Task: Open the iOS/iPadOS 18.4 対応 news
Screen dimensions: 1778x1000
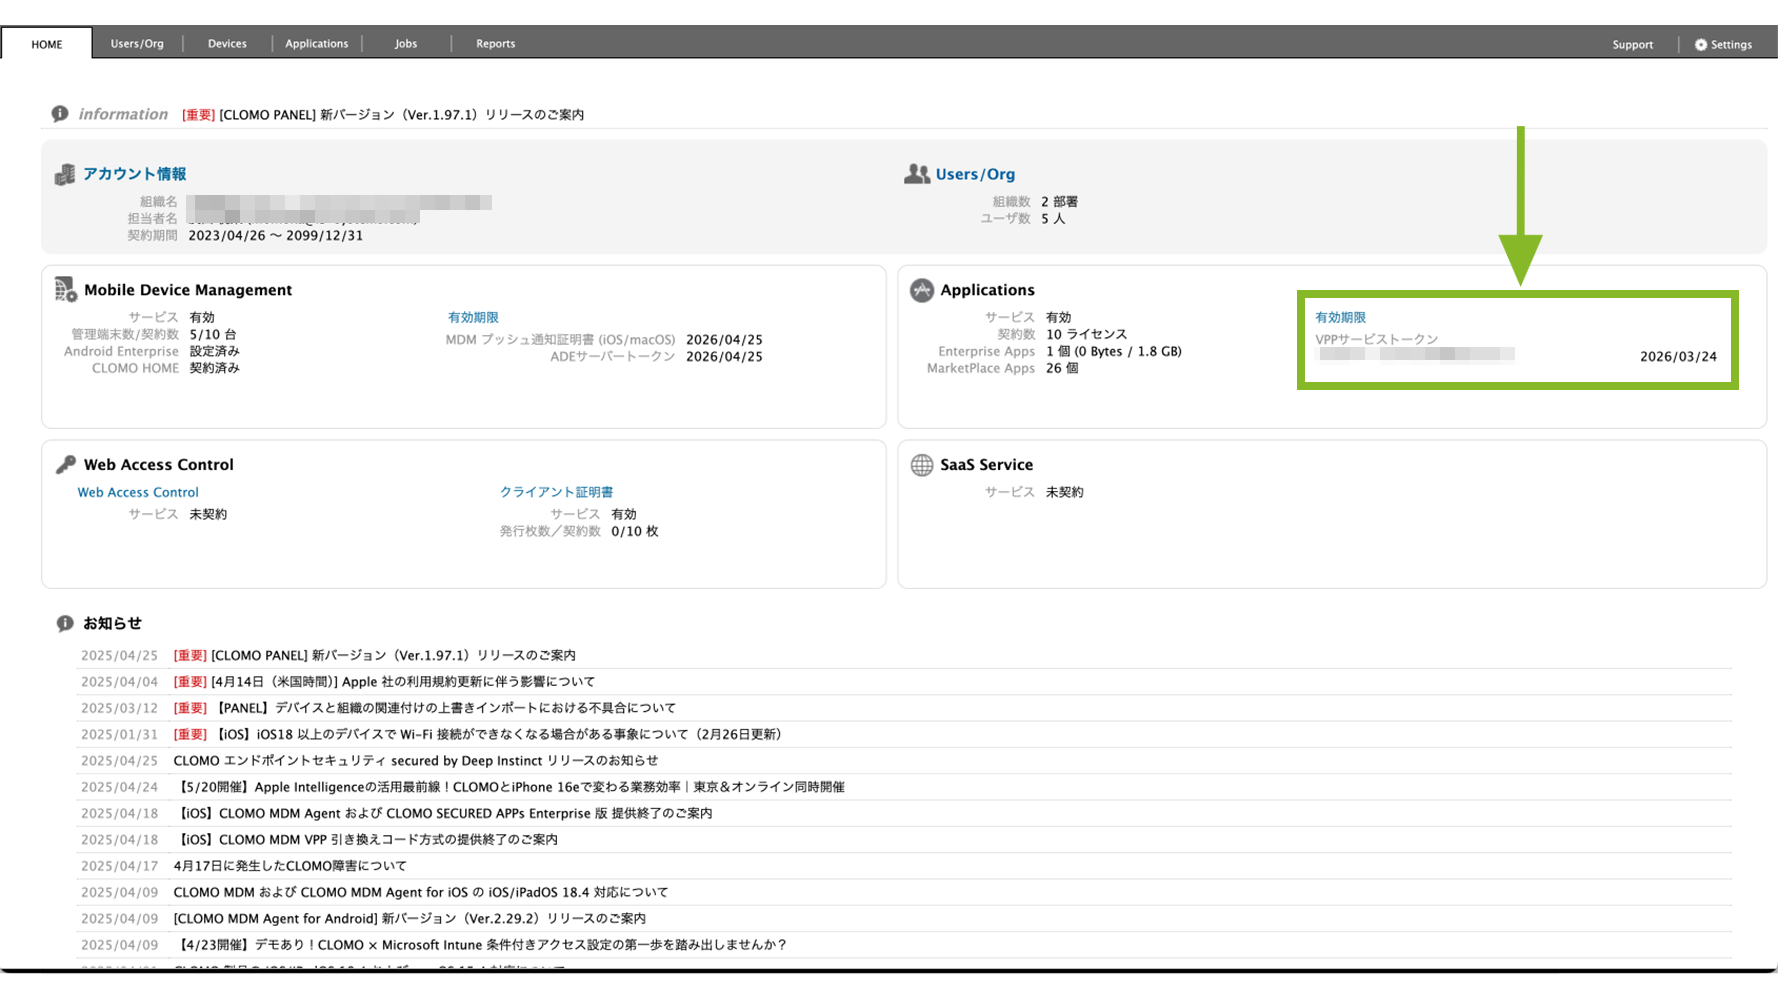Action: 420,892
